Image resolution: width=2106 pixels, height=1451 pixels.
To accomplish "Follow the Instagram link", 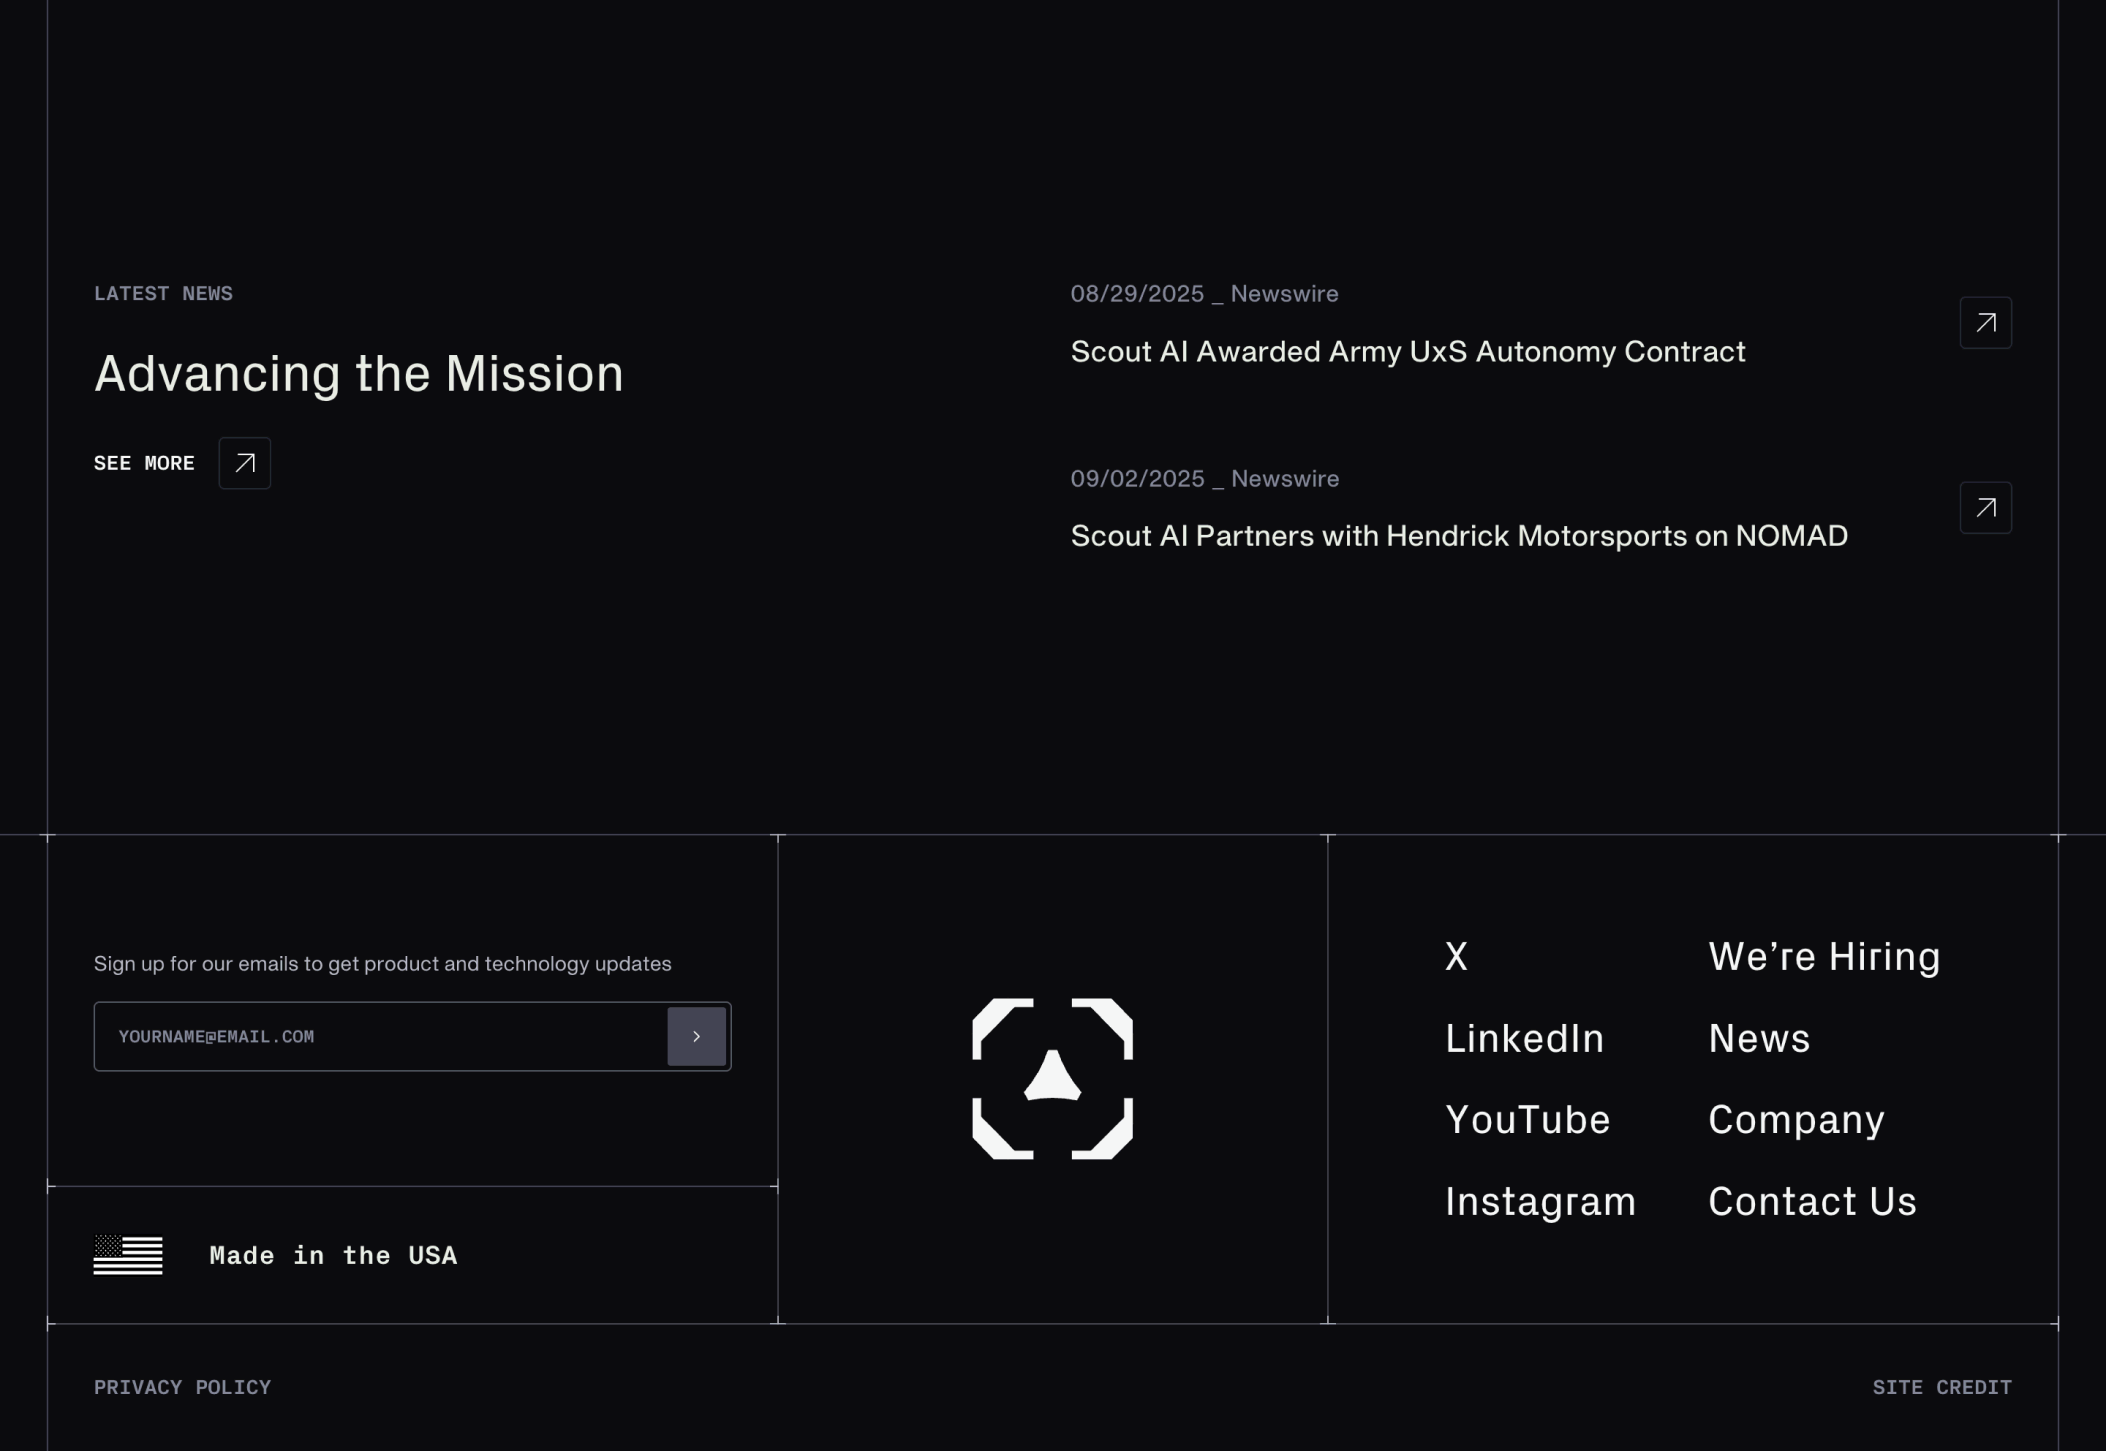I will pos(1540,1202).
